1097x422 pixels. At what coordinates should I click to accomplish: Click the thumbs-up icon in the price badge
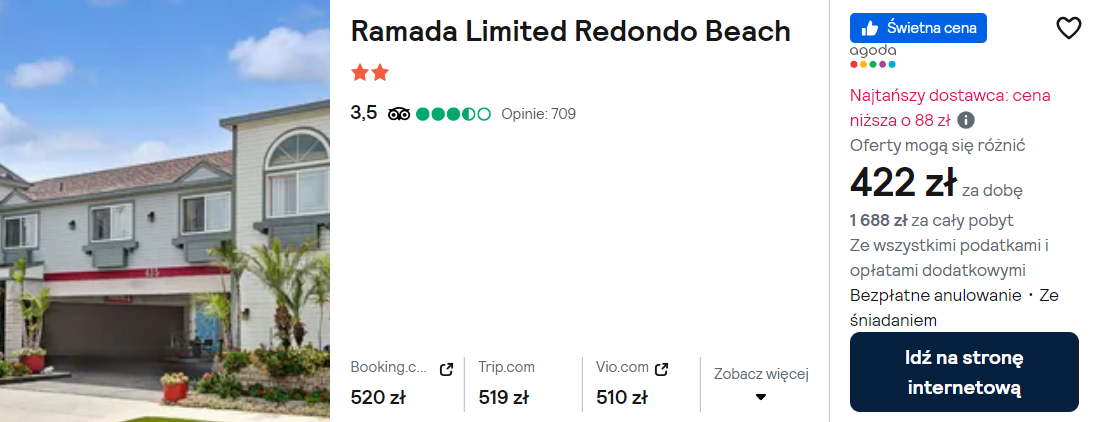point(869,28)
